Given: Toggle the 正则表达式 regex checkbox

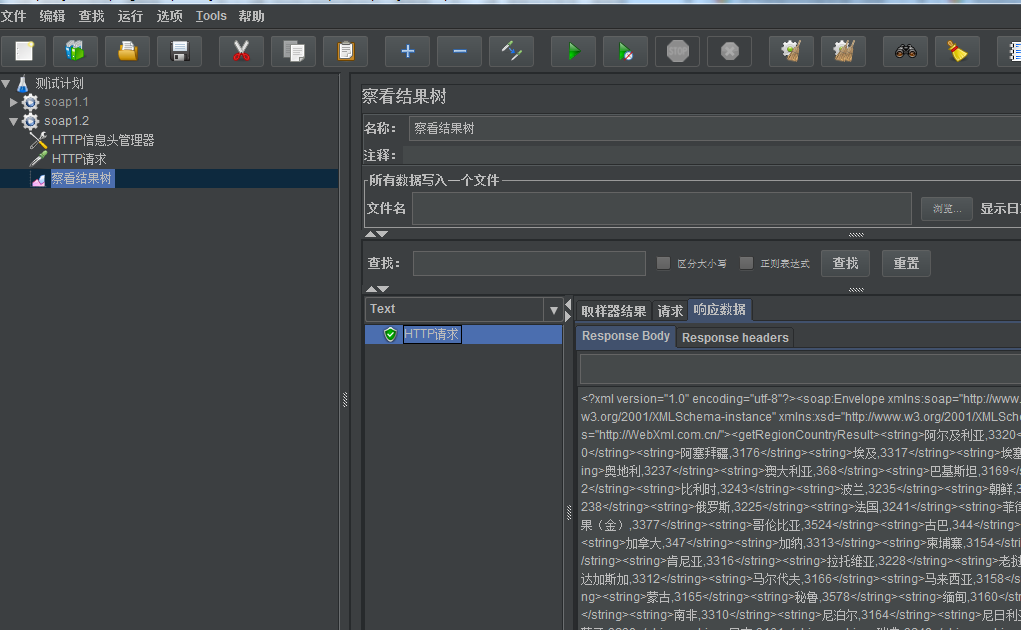Looking at the screenshot, I should click(x=746, y=263).
